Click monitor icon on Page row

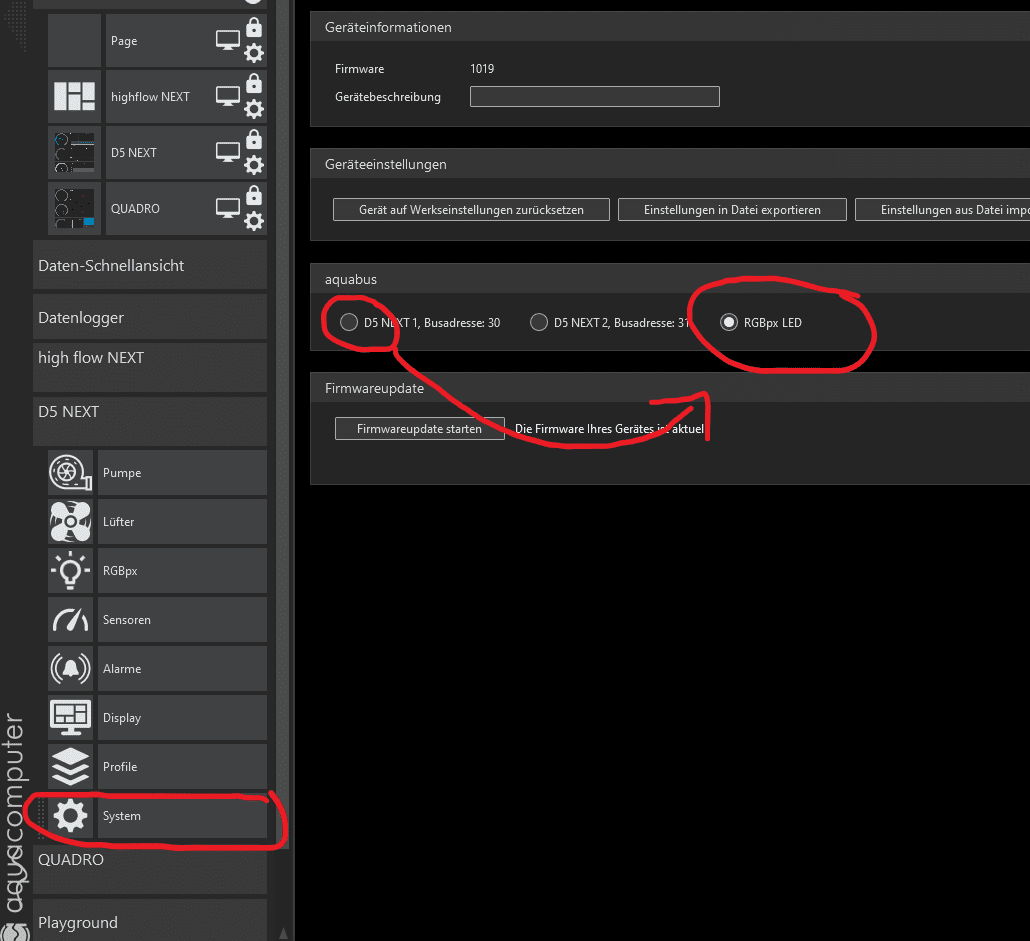point(228,40)
